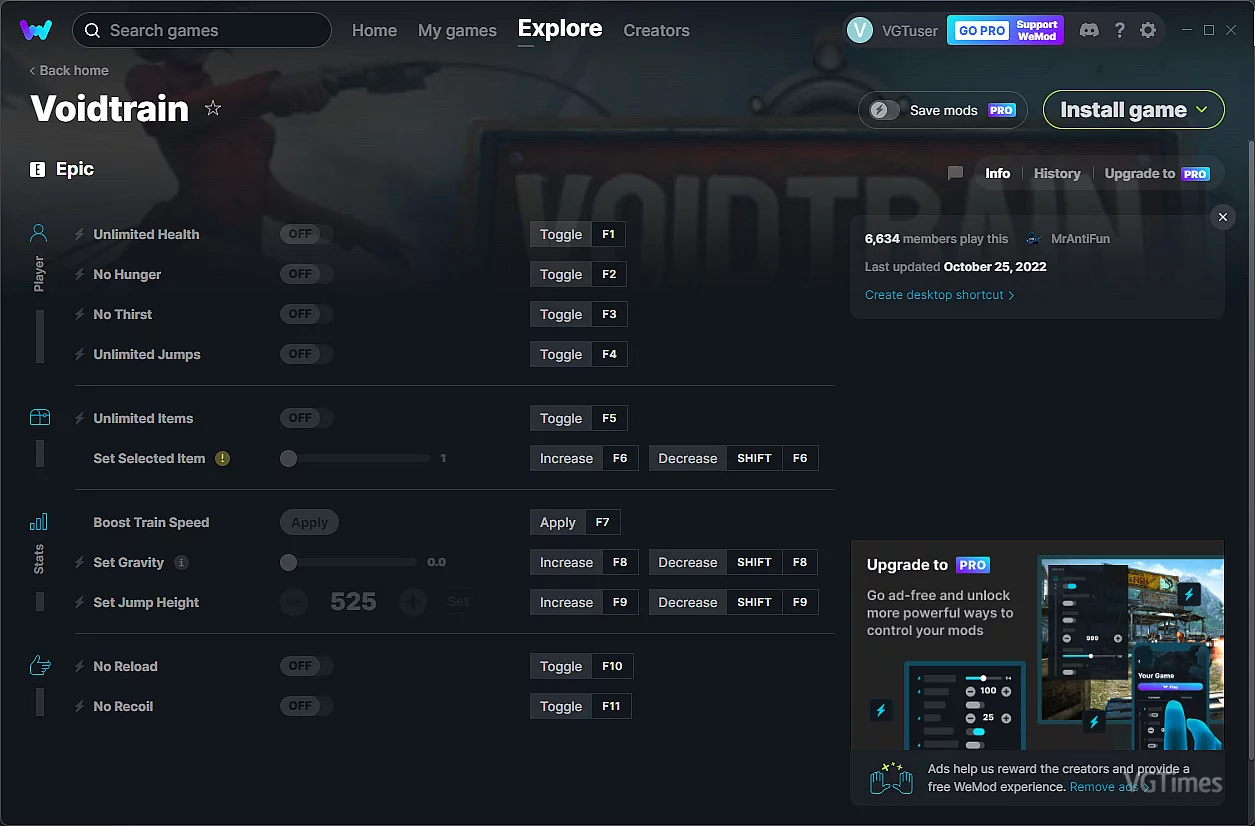This screenshot has height=826, width=1255.
Task: Open the Discord icon link
Action: point(1089,30)
